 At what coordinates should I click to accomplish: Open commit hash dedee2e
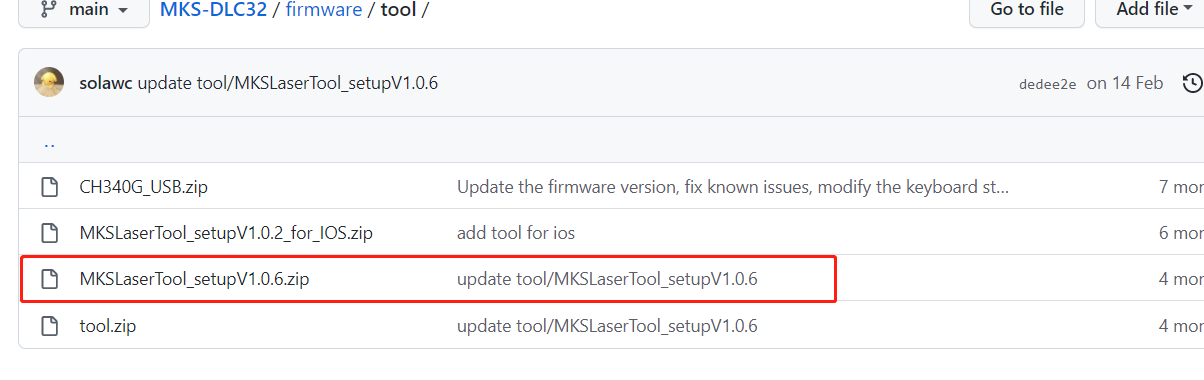pos(1047,84)
